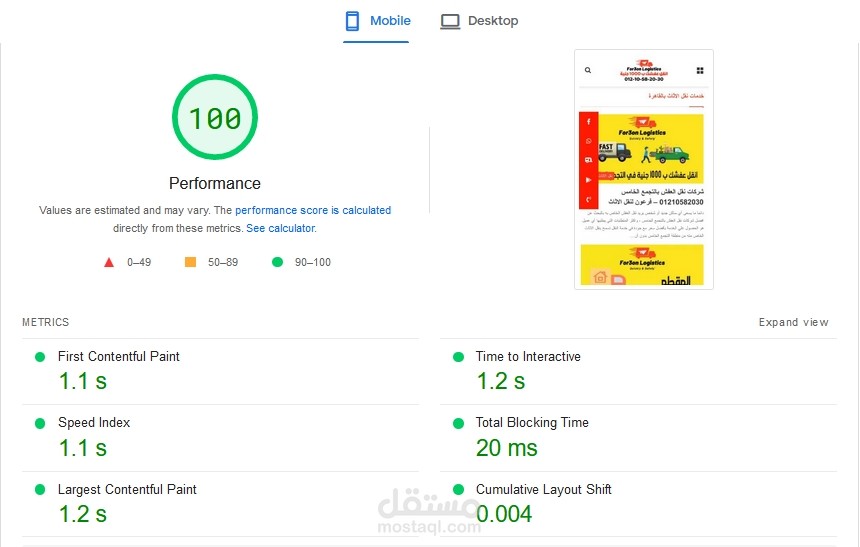Click the Time to Interactive label
The width and height of the screenshot is (860, 547).
tap(528, 357)
